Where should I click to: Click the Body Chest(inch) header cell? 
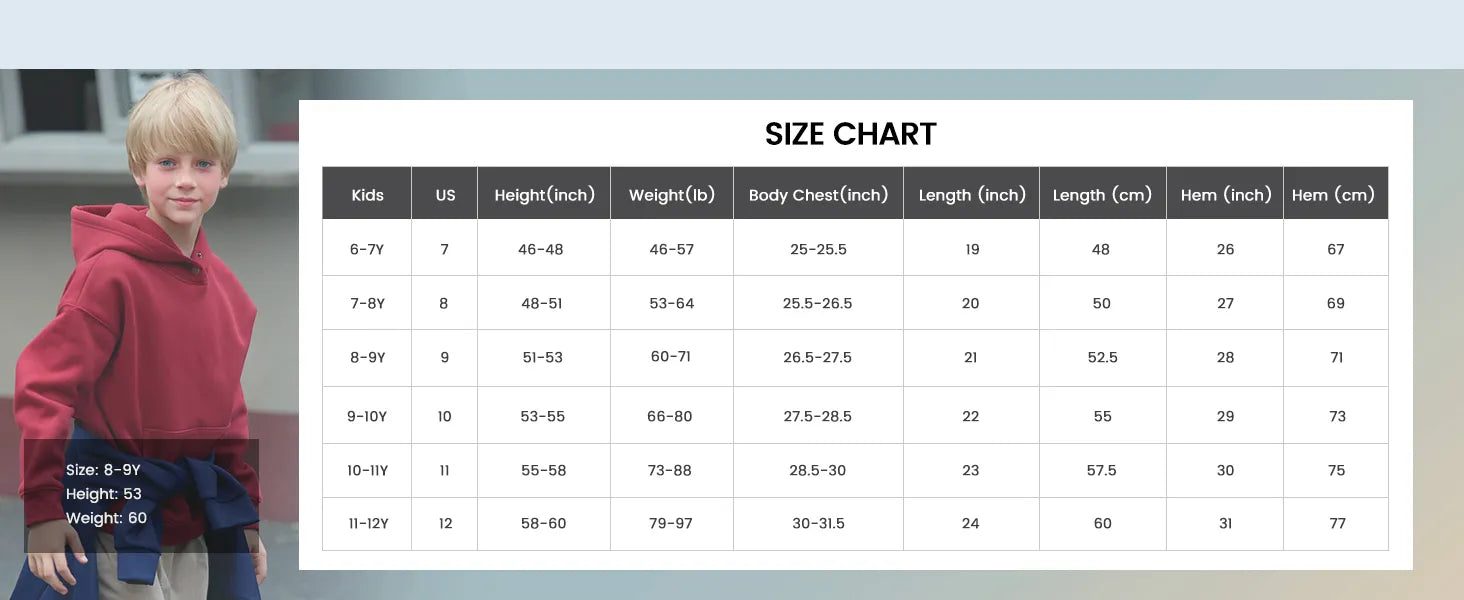818,195
